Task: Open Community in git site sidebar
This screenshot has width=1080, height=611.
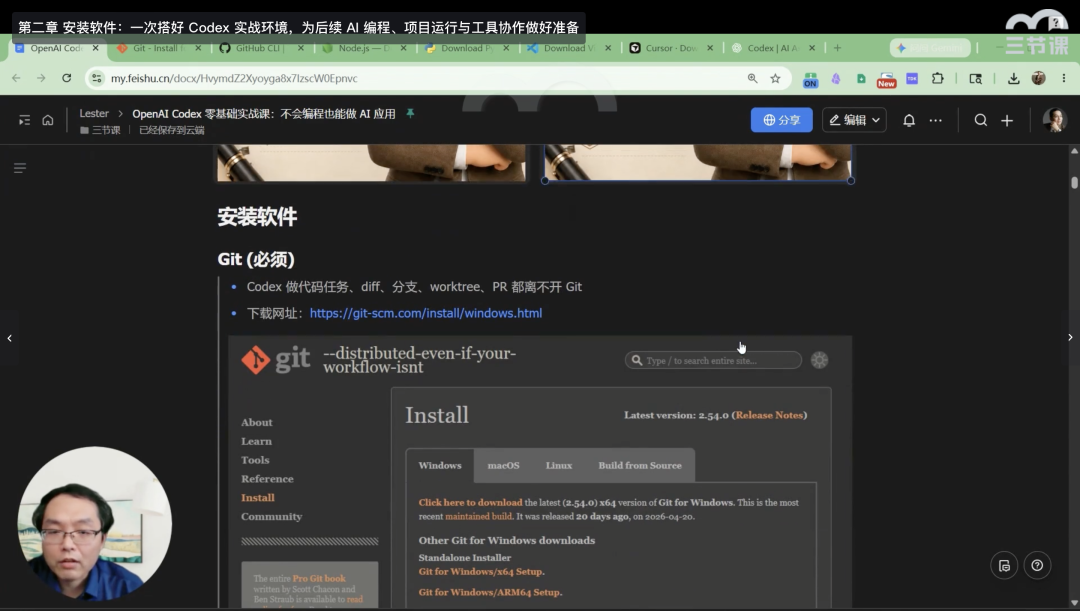Action: tap(271, 517)
